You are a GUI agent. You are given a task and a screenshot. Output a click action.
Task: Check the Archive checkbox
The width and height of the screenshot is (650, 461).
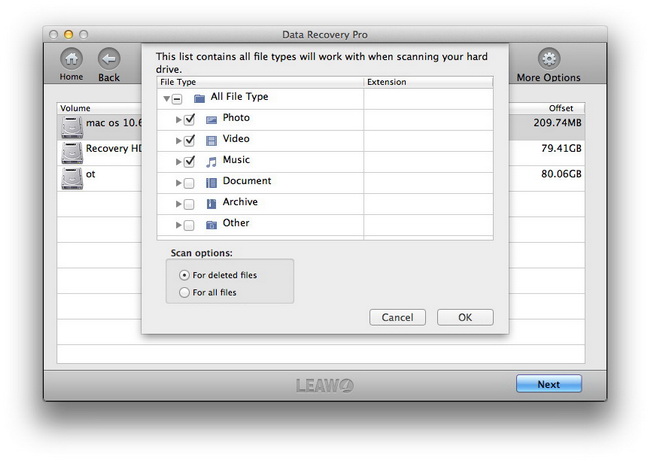pos(189,204)
